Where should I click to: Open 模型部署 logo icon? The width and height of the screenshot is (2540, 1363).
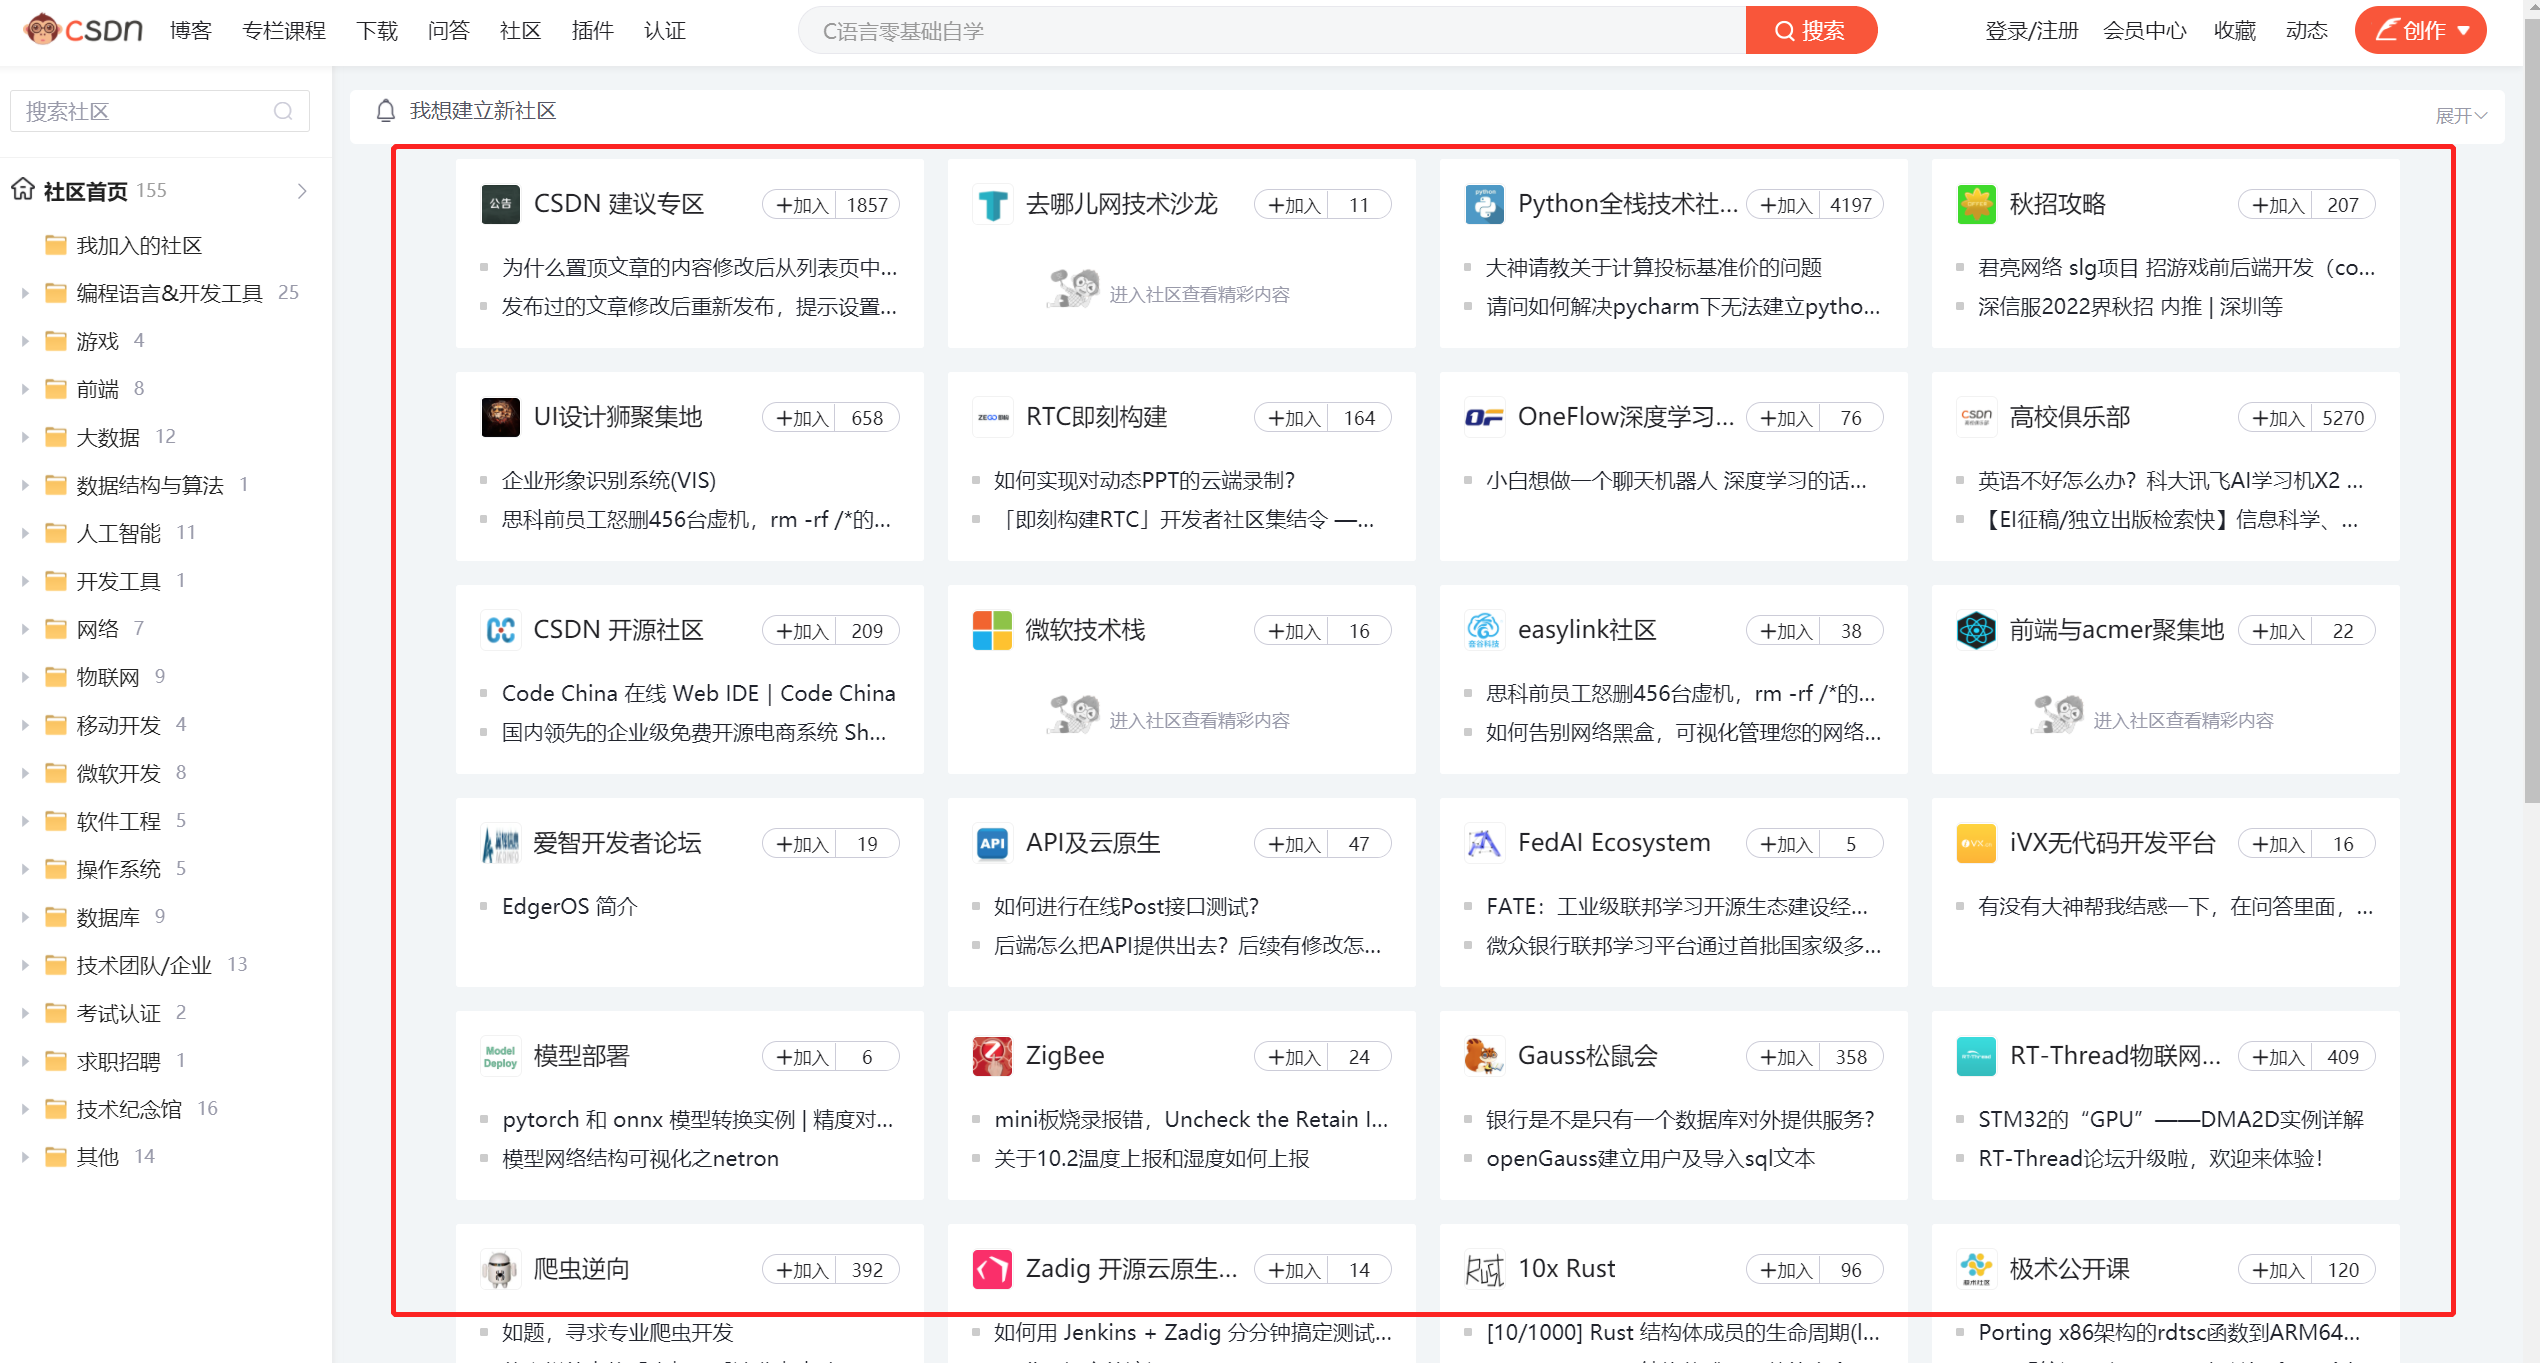[x=500, y=1056]
